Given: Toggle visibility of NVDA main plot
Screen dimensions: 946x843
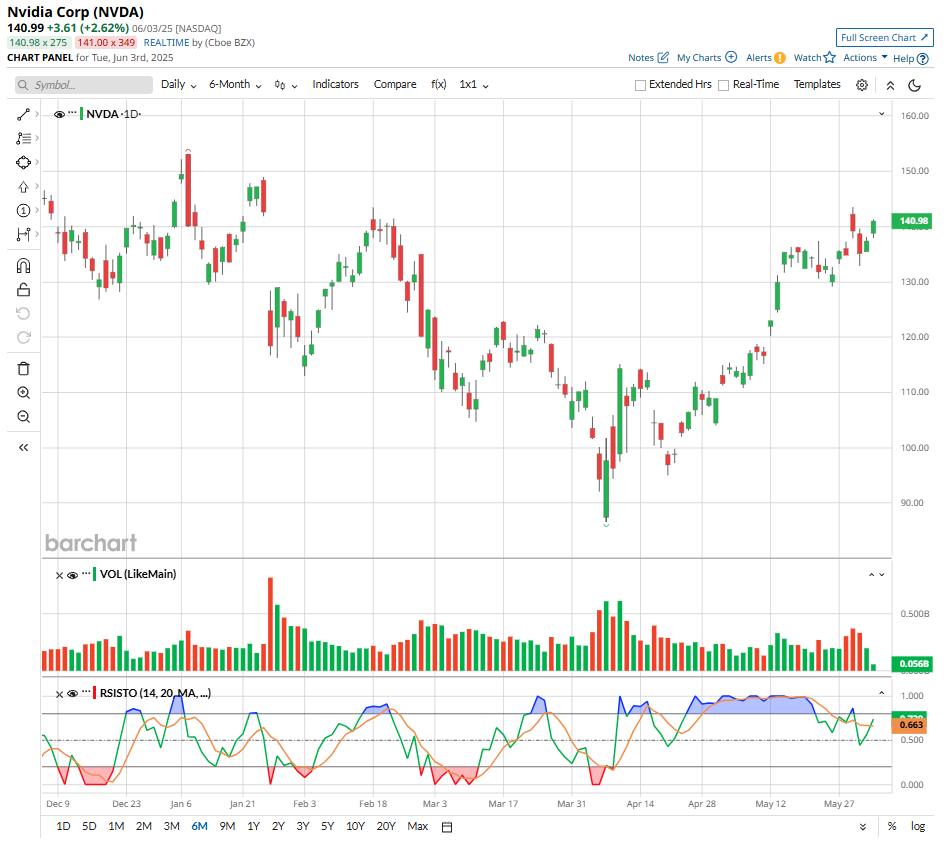Looking at the screenshot, I should coord(59,114).
